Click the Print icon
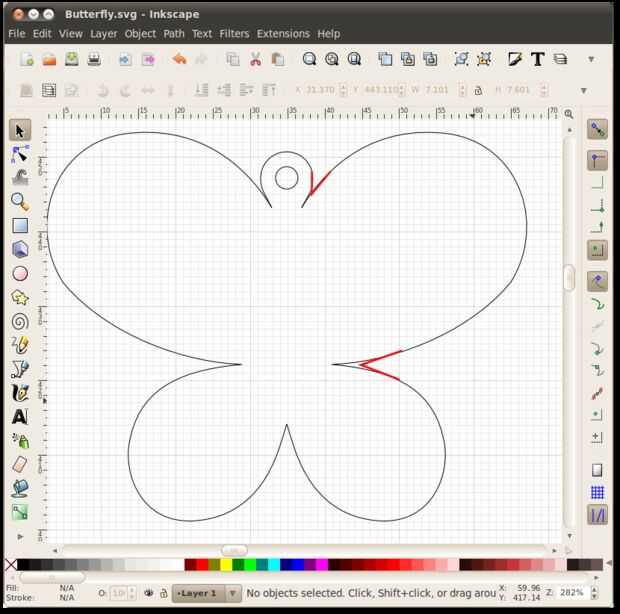Screen dimensions: 620x614 pos(94,59)
